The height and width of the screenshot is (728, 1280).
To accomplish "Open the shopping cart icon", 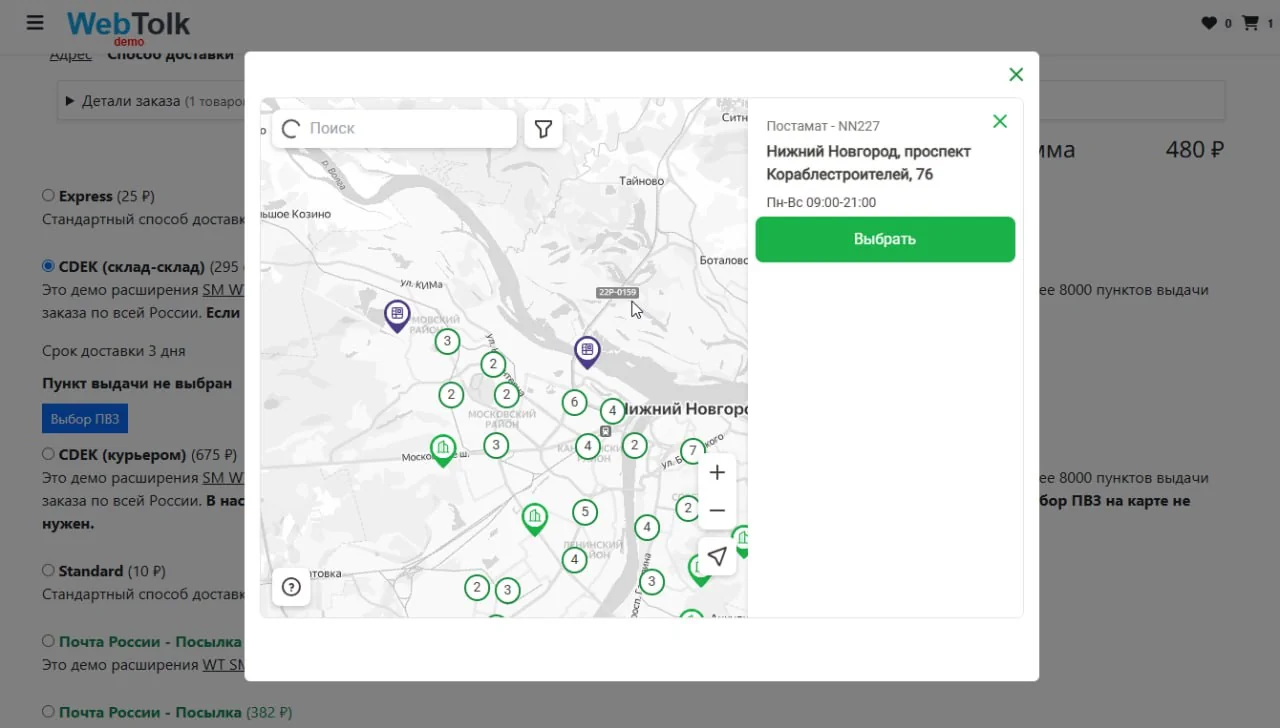I will tap(1250, 23).
